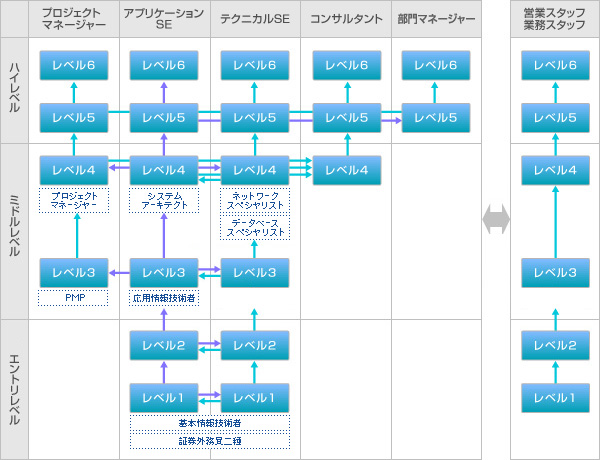Click レベル5 in the 営業スタッフ column
The width and height of the screenshot is (600, 460).
556,118
